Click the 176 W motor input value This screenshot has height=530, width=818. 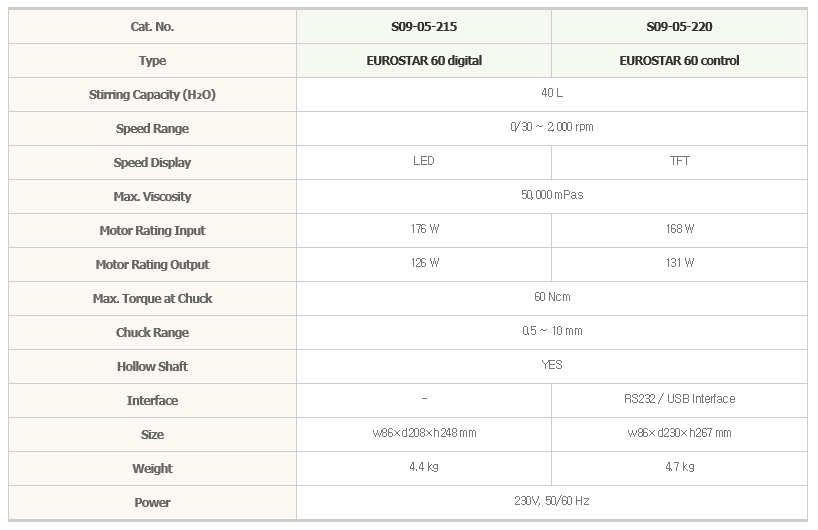pyautogui.click(x=425, y=229)
